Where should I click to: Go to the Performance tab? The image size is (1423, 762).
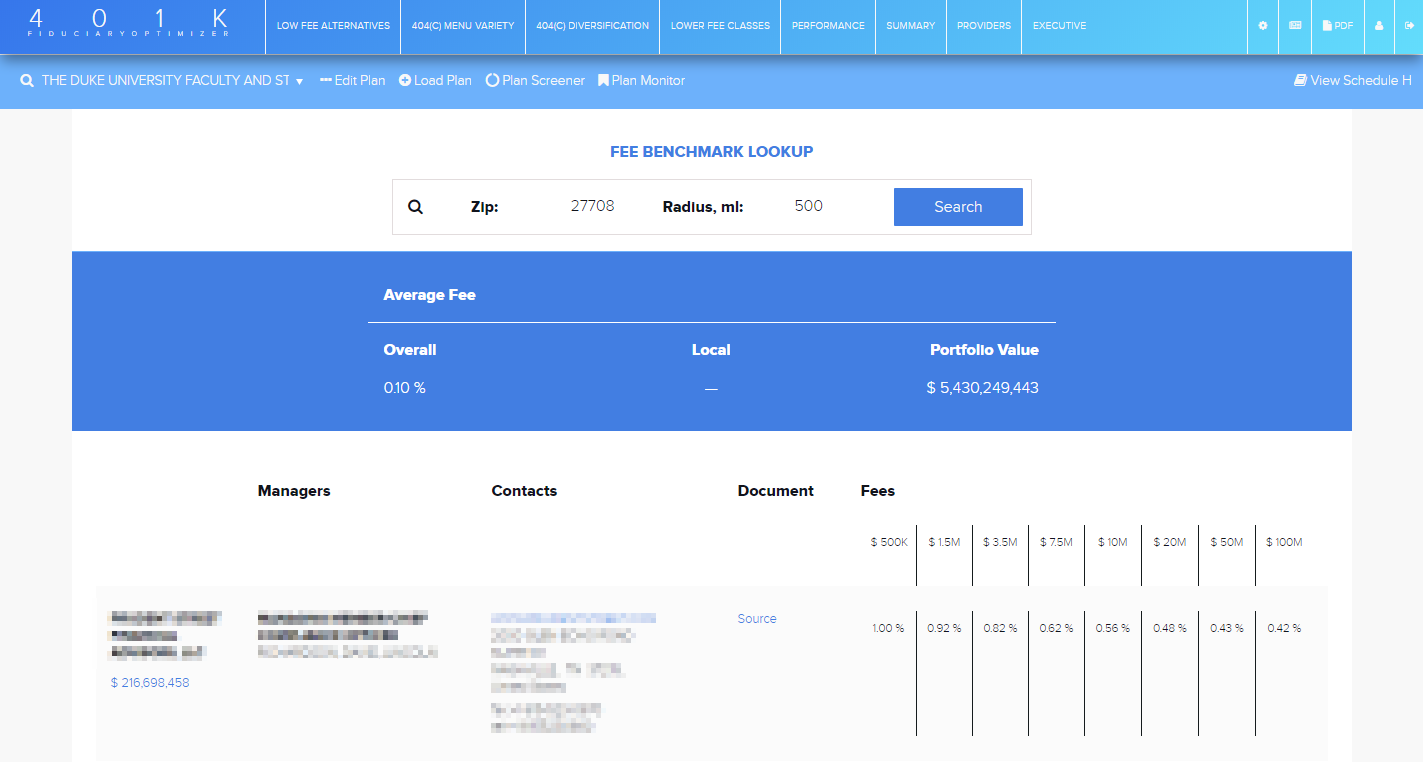[x=828, y=26]
